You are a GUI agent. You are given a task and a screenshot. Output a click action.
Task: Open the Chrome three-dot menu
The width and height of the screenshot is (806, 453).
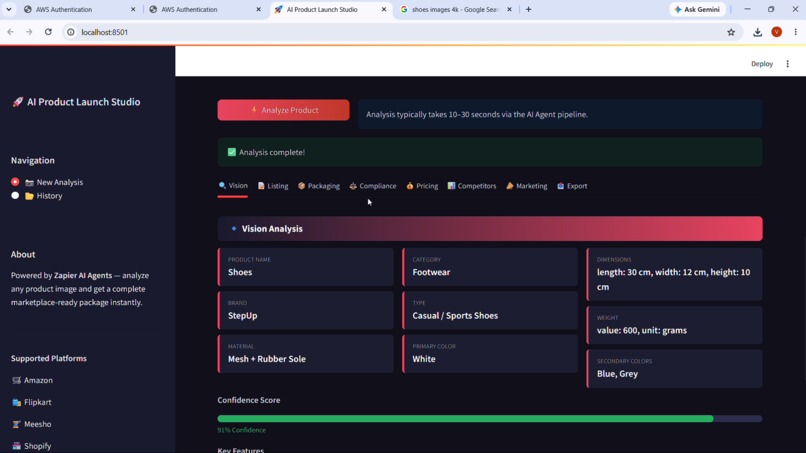(x=795, y=32)
